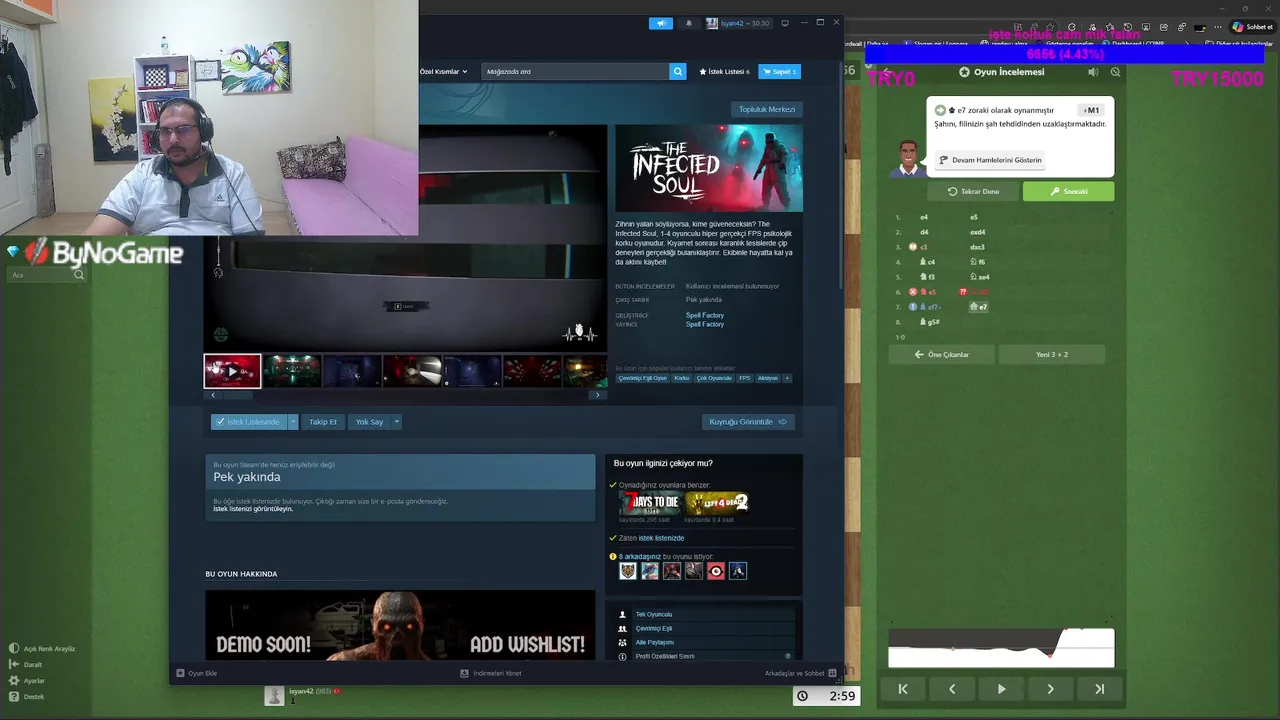Play moves automatically
Viewport: 1280px width, 720px height.
click(x=1001, y=689)
